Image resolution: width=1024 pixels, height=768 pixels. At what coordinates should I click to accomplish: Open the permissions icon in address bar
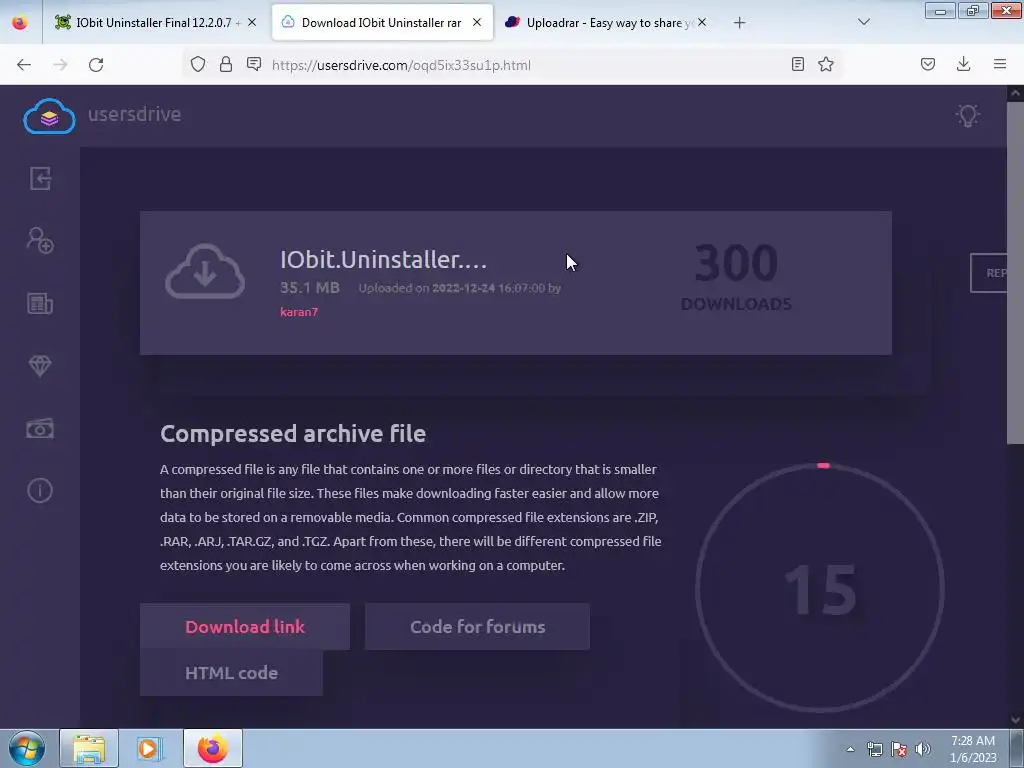click(254, 64)
